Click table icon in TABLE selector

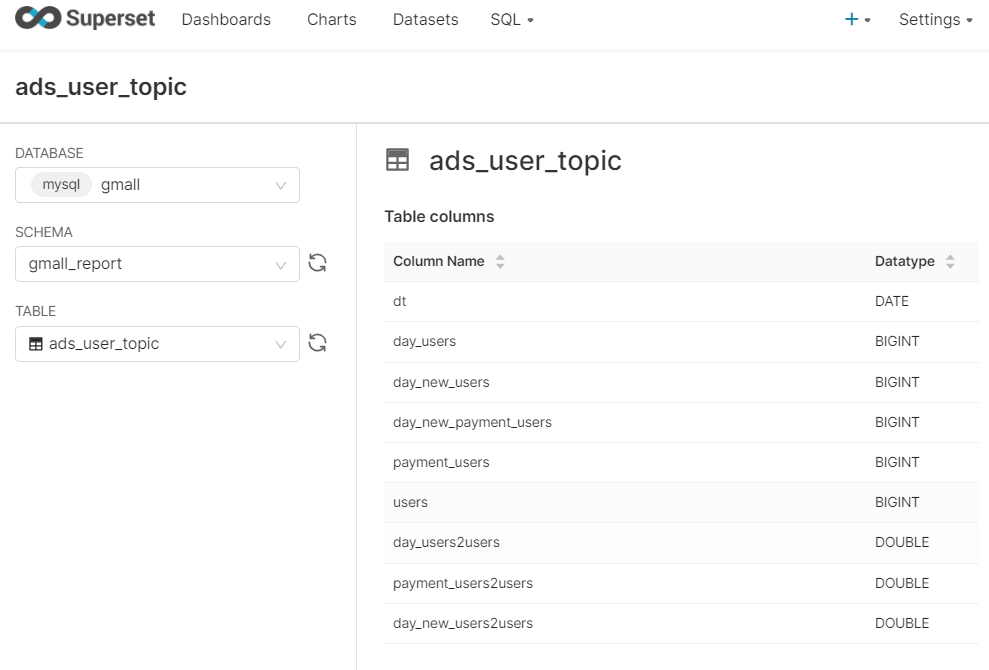coord(36,344)
